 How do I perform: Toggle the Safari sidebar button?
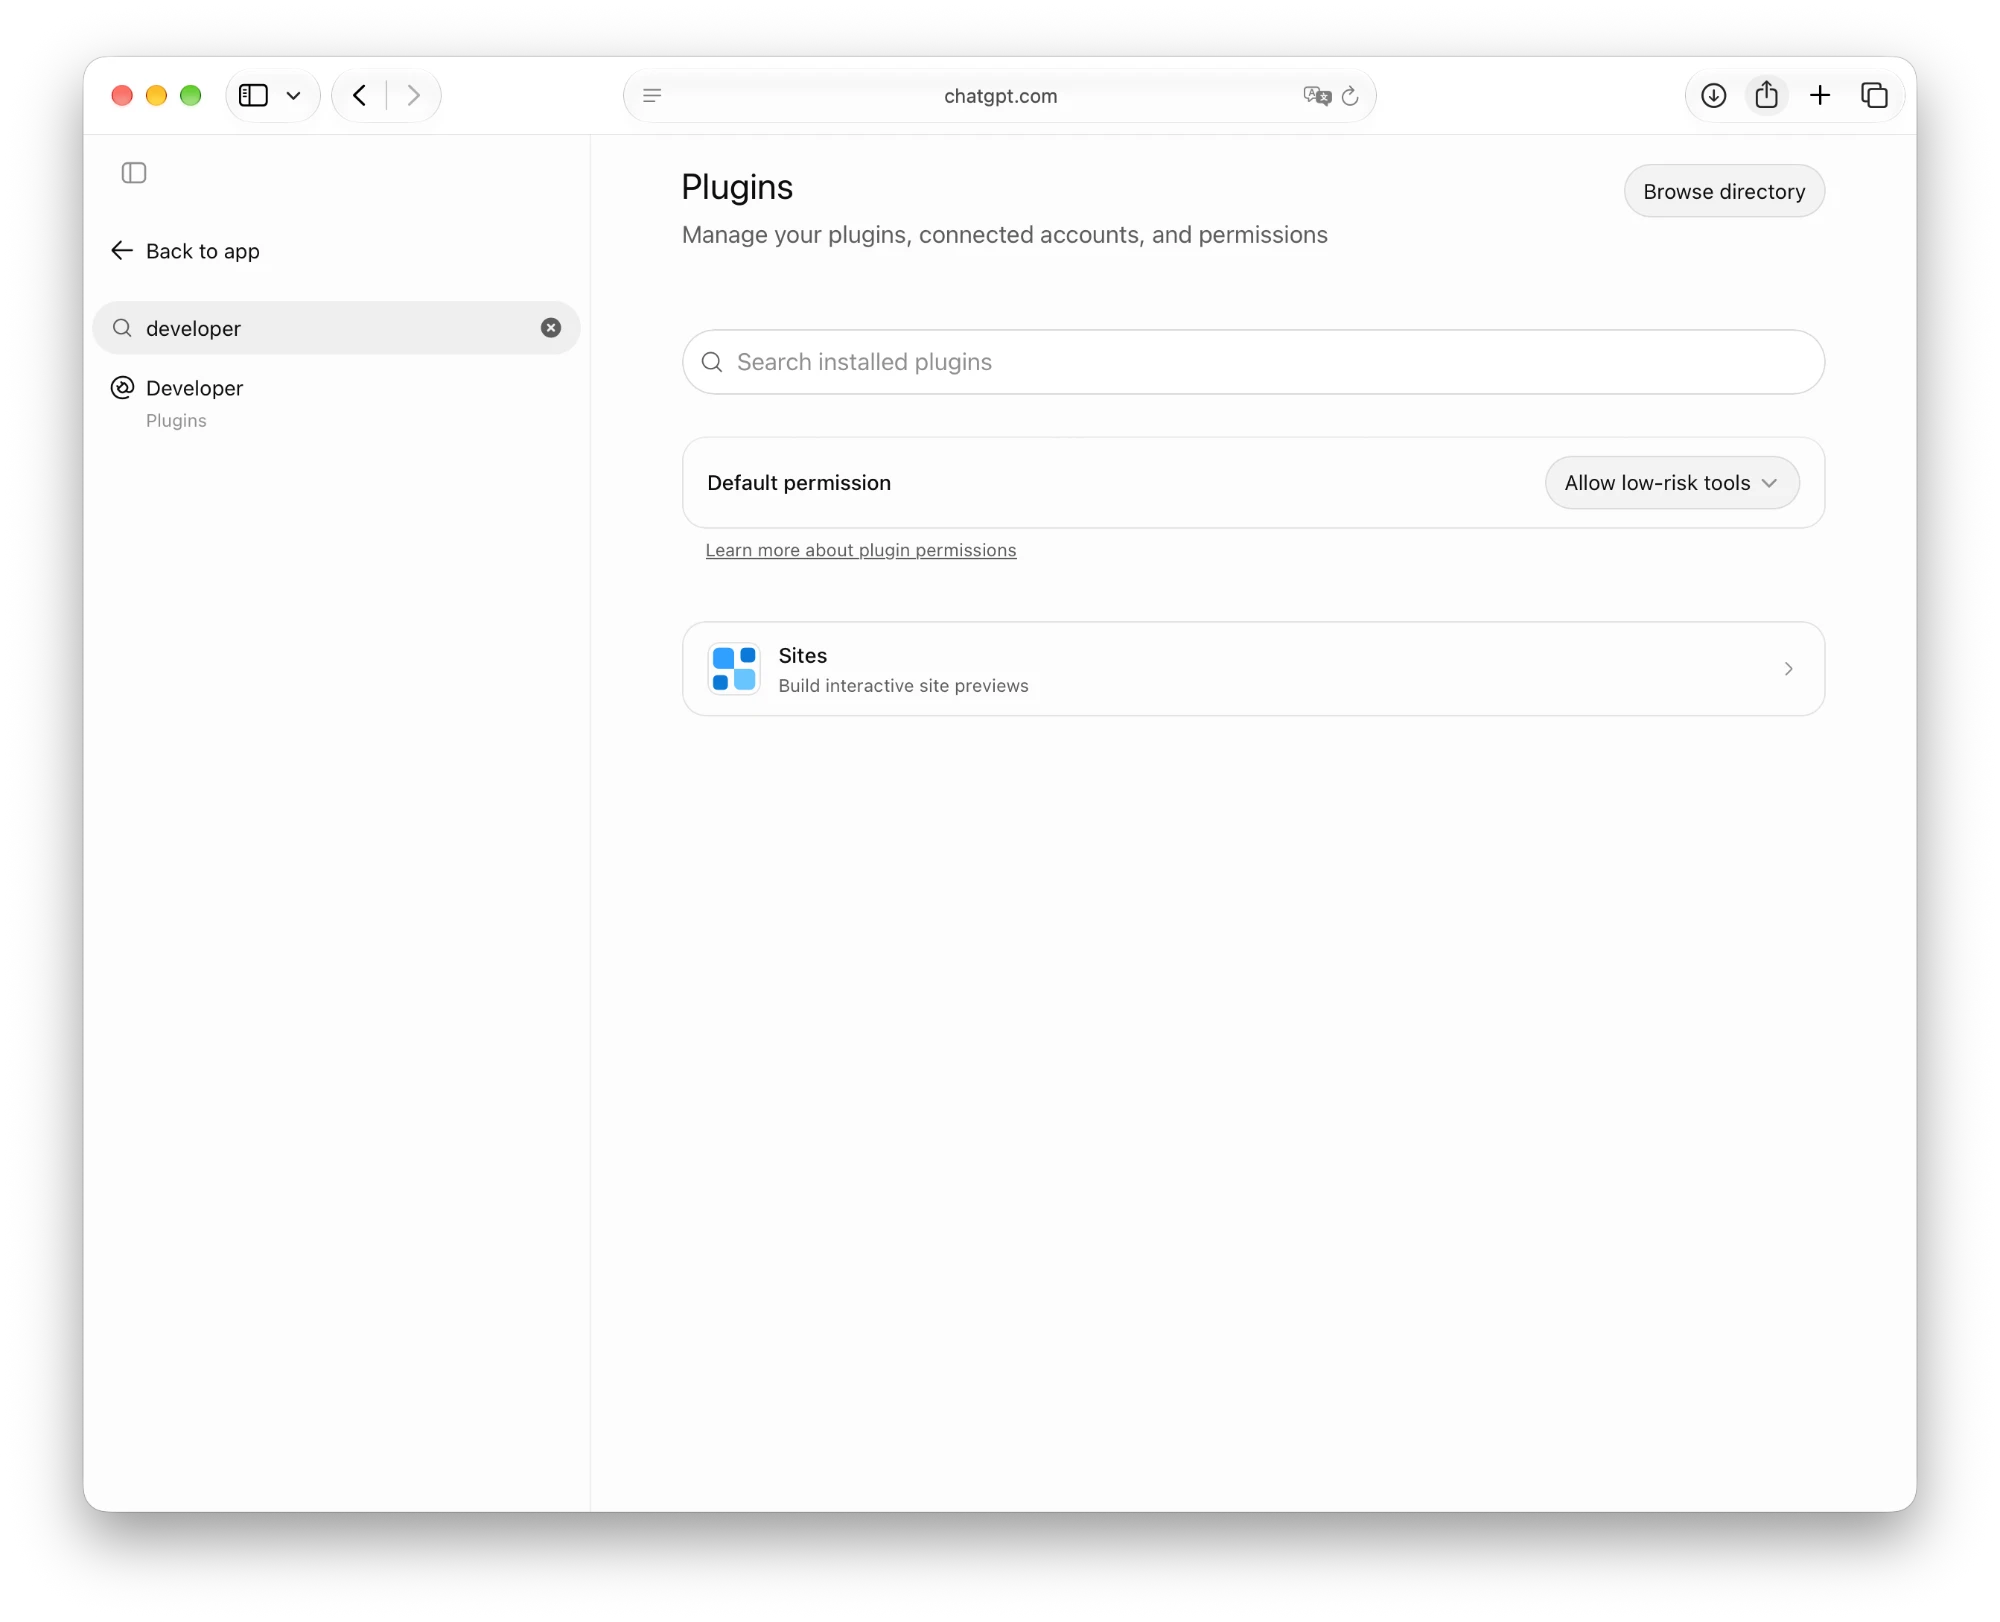[253, 95]
